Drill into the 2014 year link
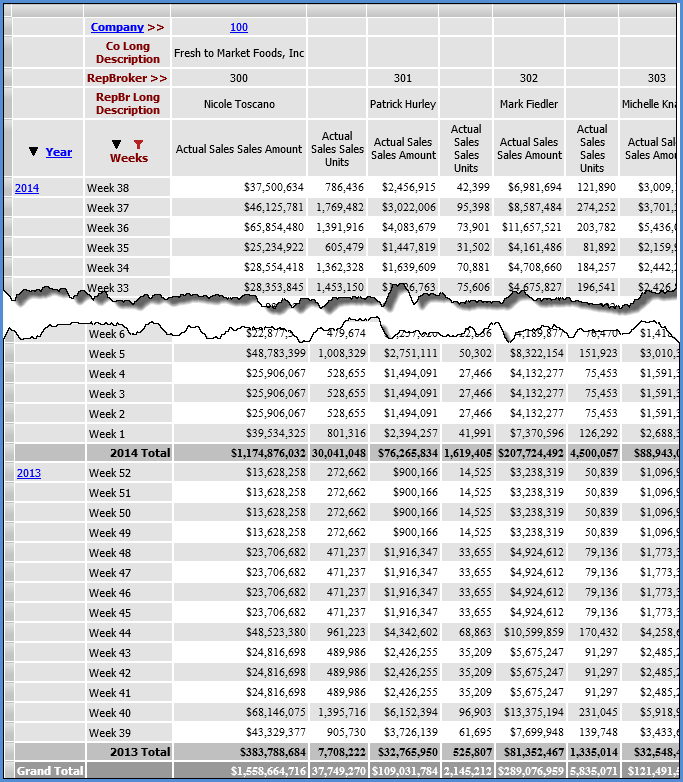Viewport: 683px width, 782px height. coord(27,188)
